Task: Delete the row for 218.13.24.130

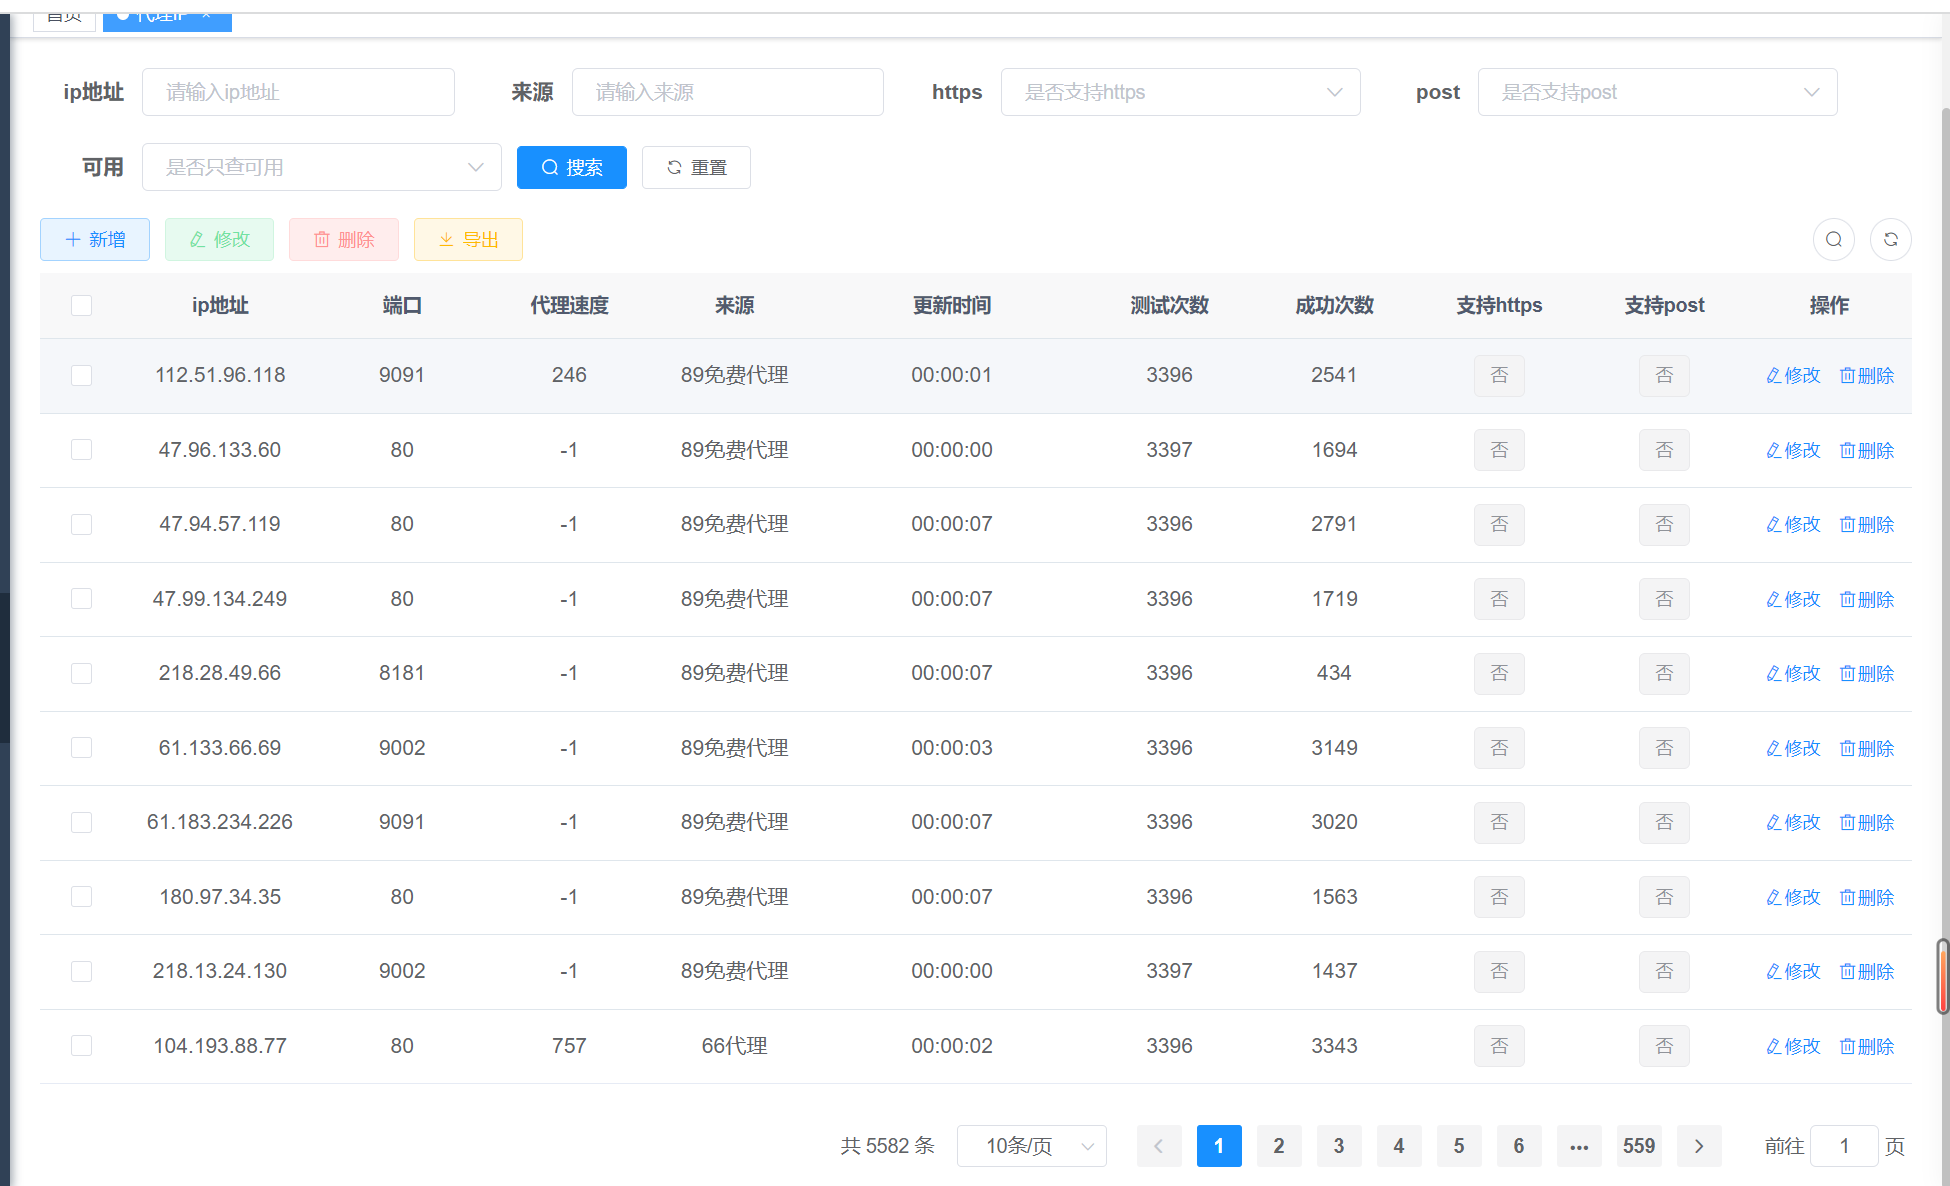Action: point(1867,971)
